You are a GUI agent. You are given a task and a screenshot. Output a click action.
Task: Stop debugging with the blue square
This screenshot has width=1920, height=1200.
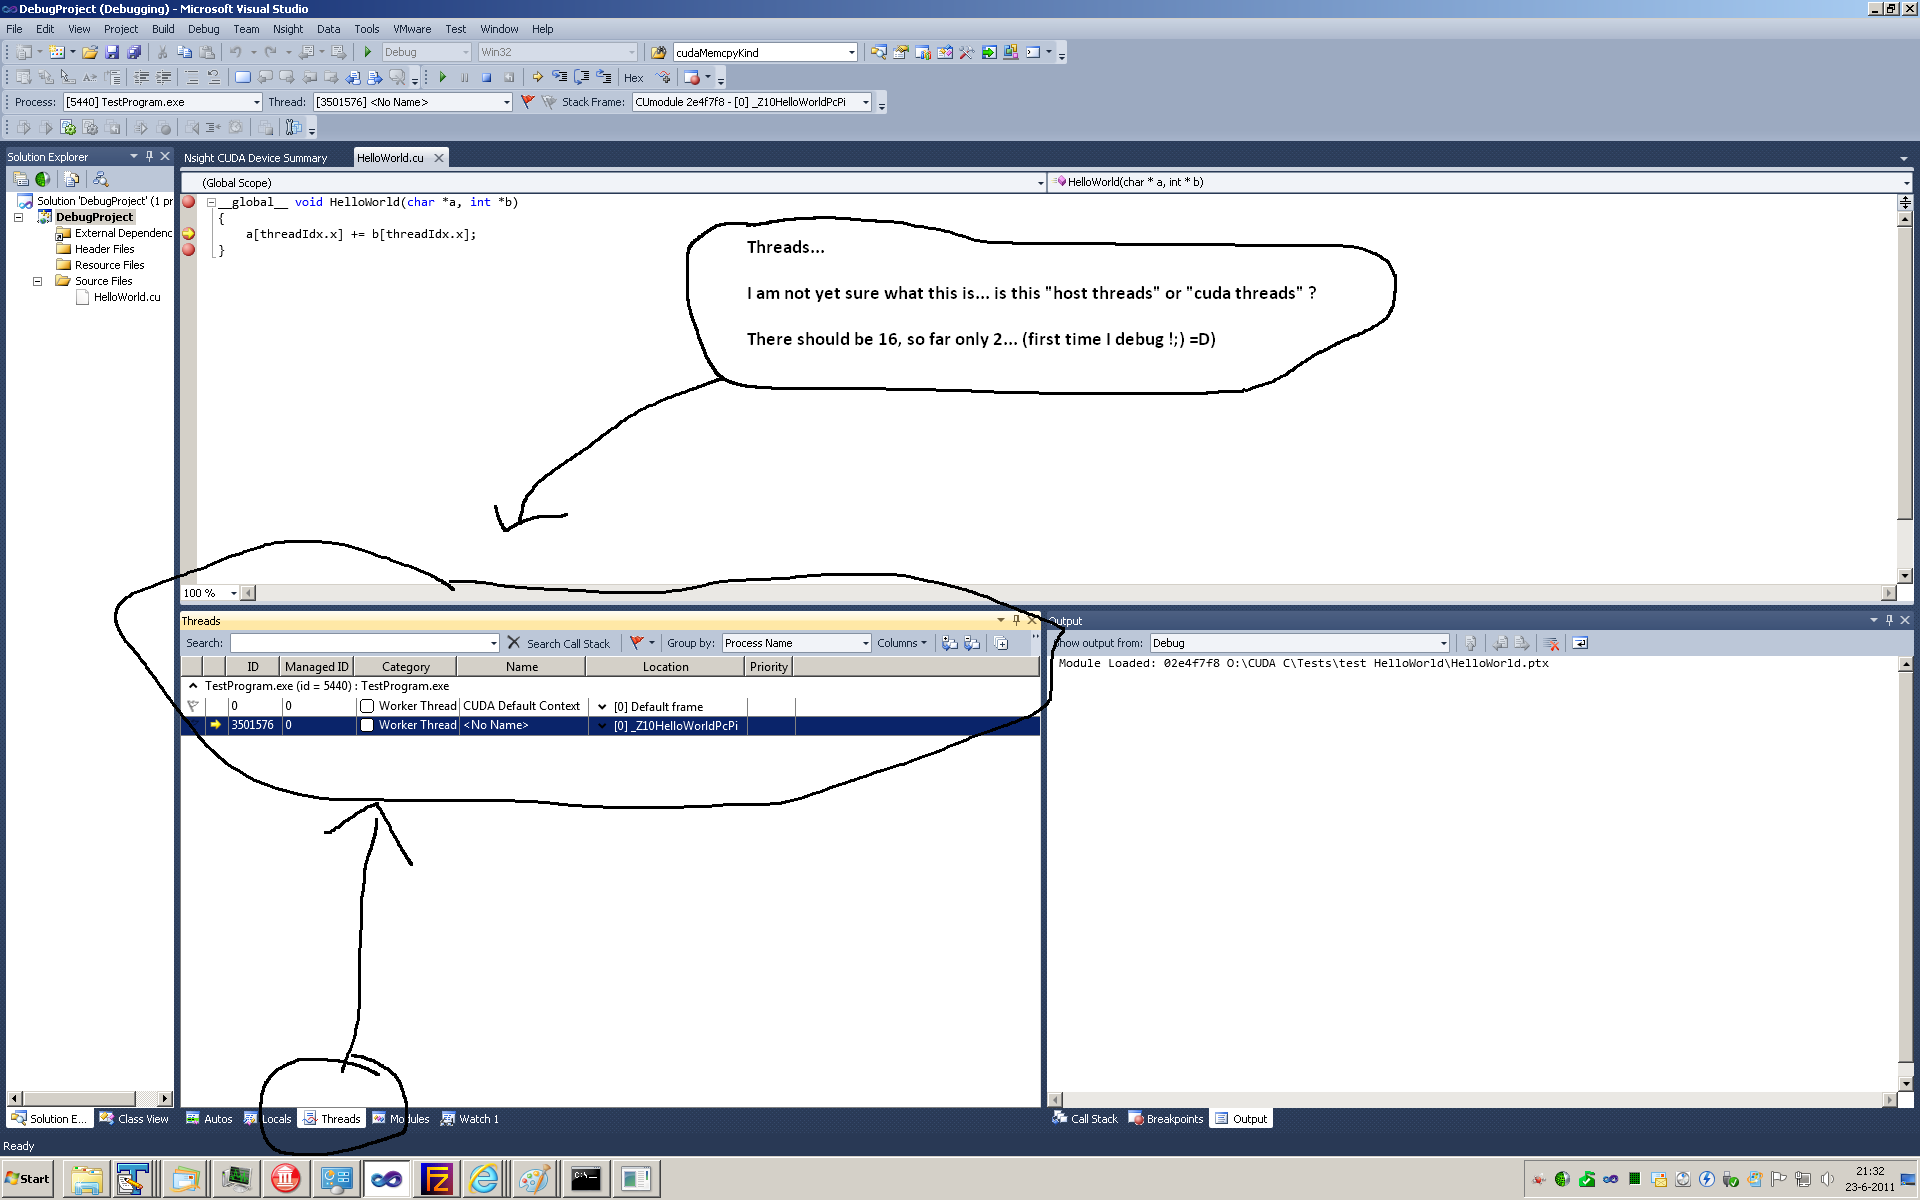point(487,77)
